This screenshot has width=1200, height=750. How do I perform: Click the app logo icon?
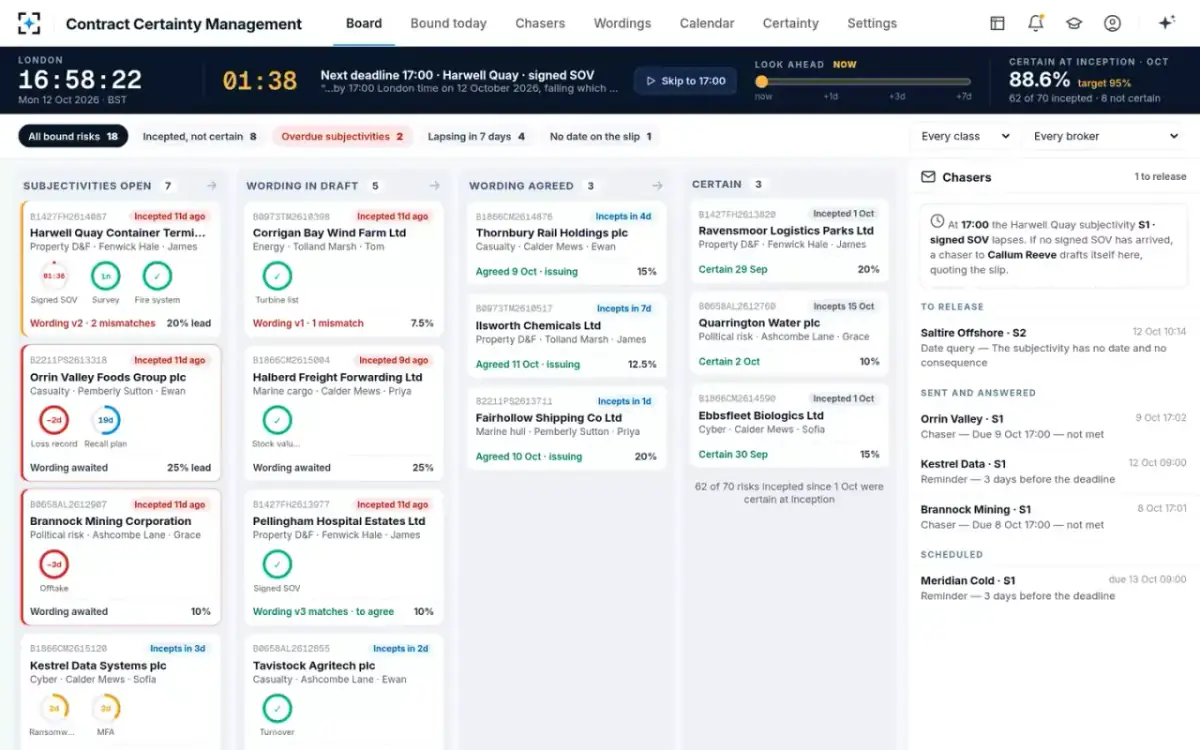[x=30, y=23]
